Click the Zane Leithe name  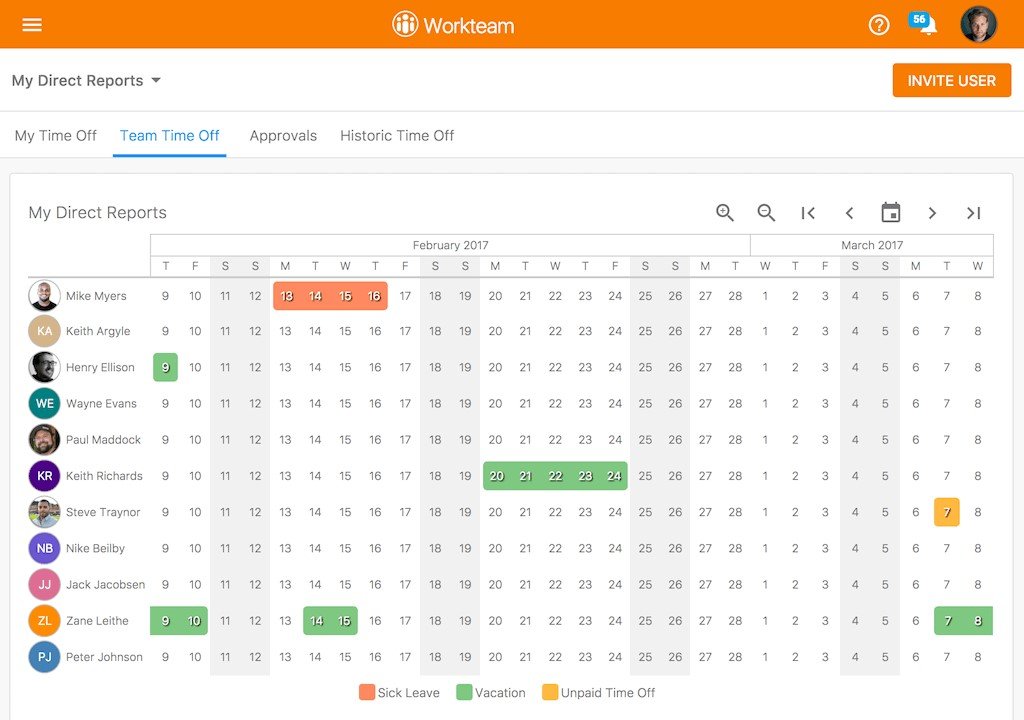pyautogui.click(x=97, y=621)
